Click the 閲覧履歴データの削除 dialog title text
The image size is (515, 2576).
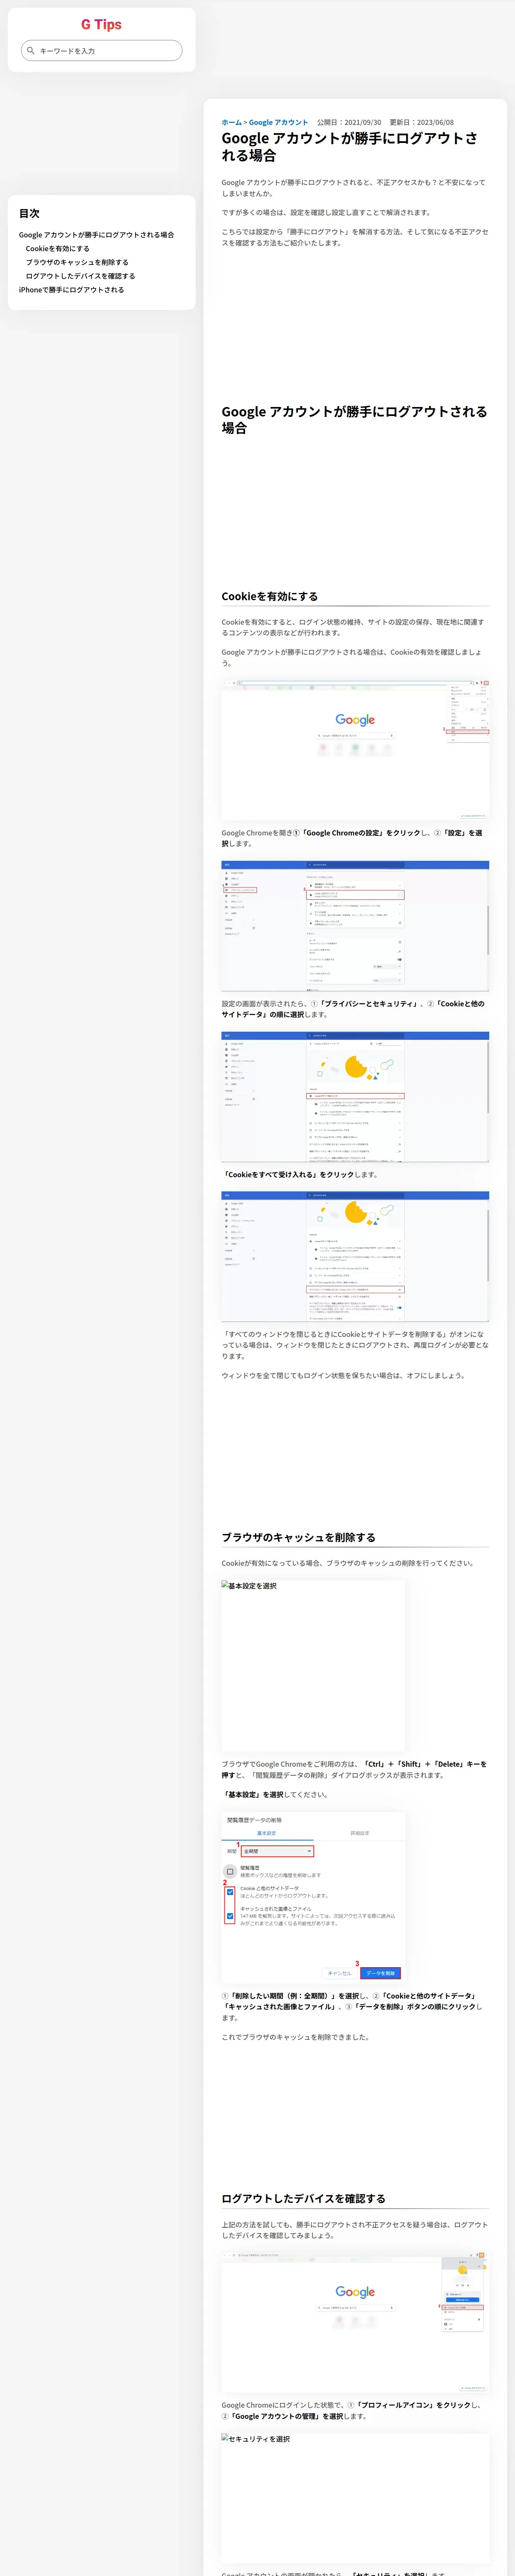point(254,1819)
